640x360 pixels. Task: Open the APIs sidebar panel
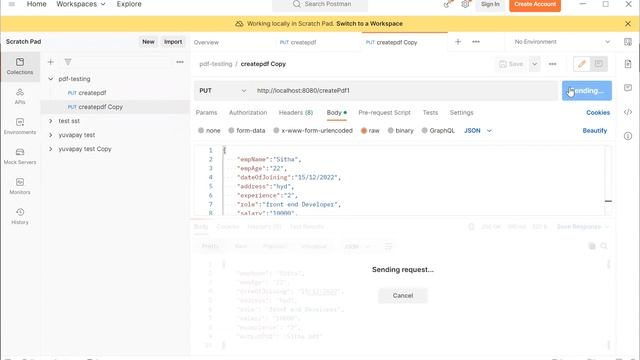(20, 96)
